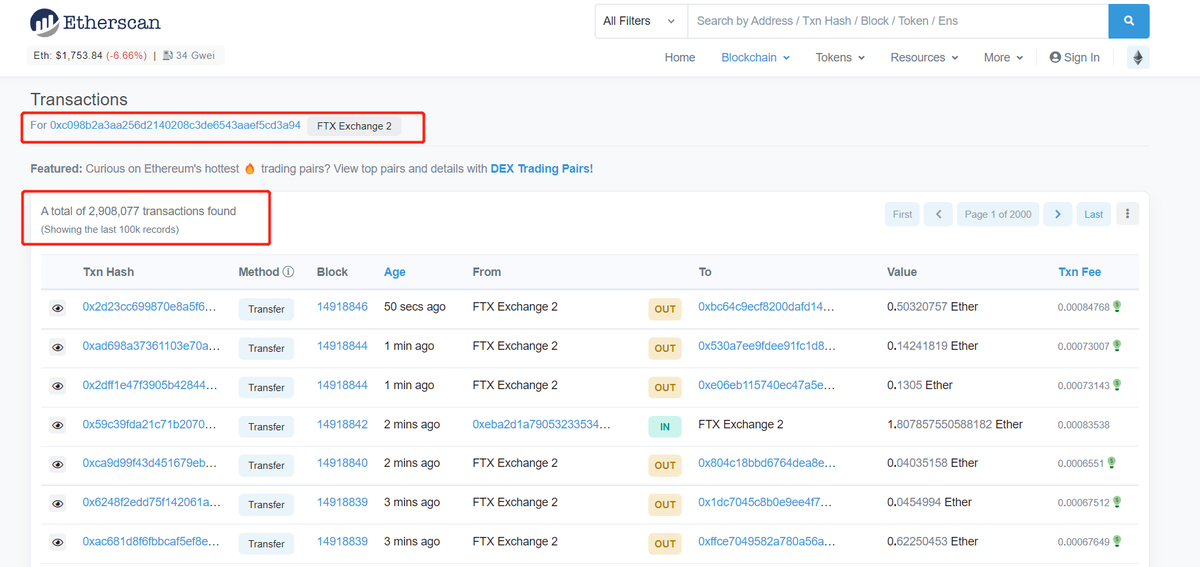Open block 14918840
The width and height of the screenshot is (1200, 567).
coord(342,463)
